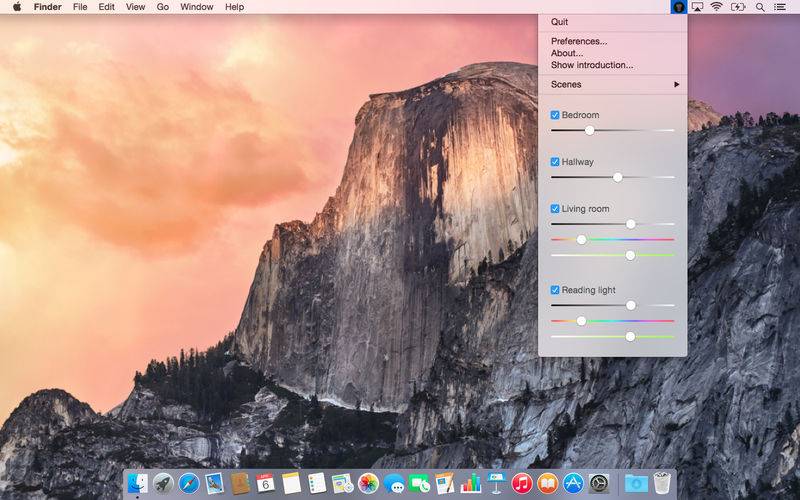Open Mail stamp icon in Dock

(214, 483)
